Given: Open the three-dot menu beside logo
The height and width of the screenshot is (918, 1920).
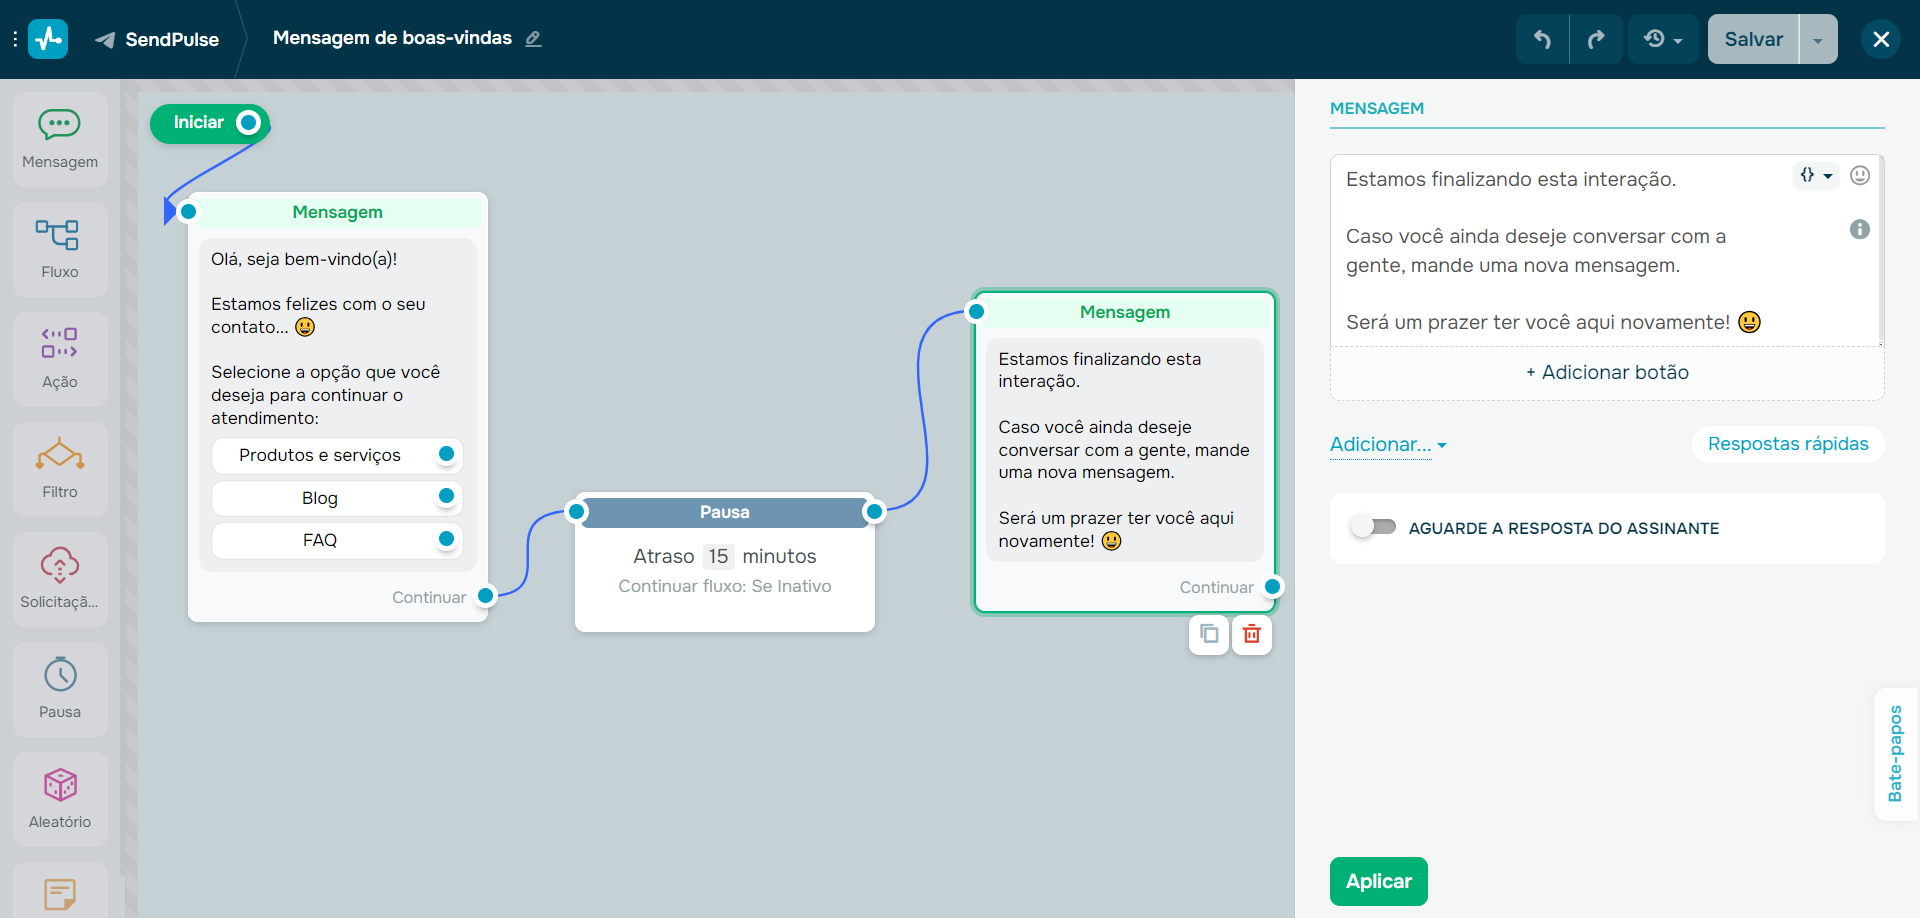Looking at the screenshot, I should (x=15, y=39).
